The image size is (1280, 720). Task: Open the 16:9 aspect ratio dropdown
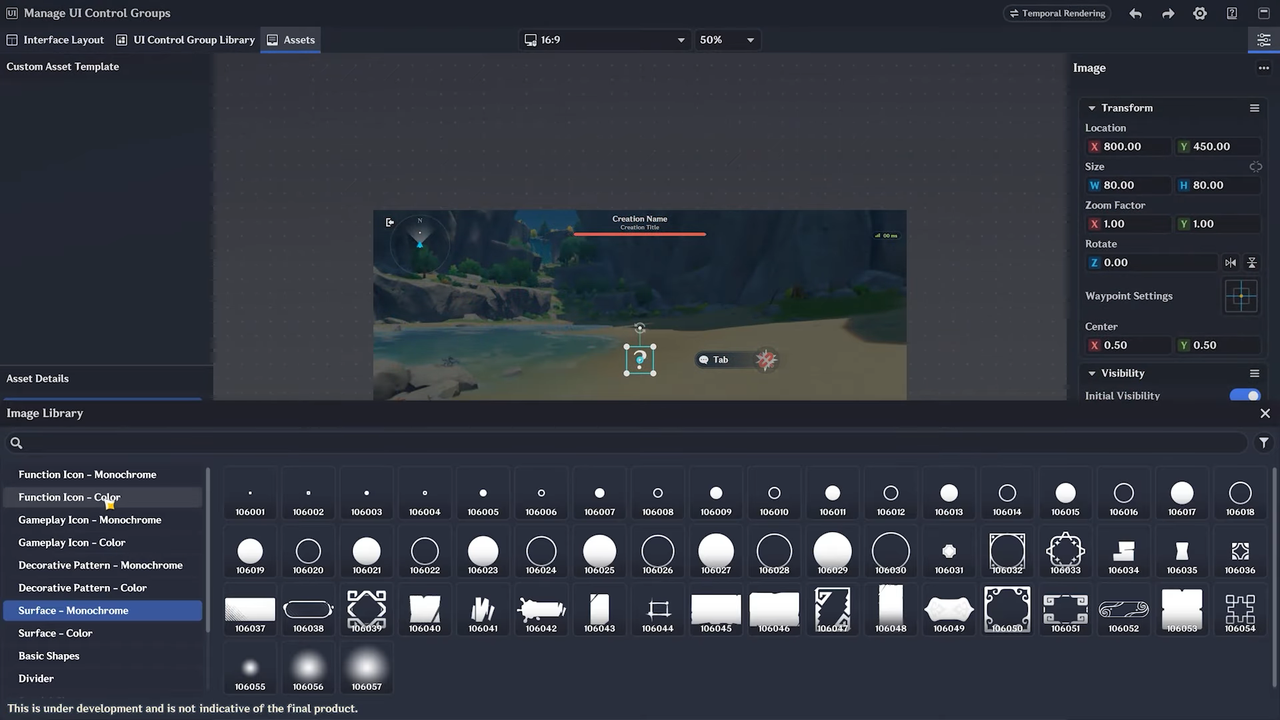(x=605, y=40)
